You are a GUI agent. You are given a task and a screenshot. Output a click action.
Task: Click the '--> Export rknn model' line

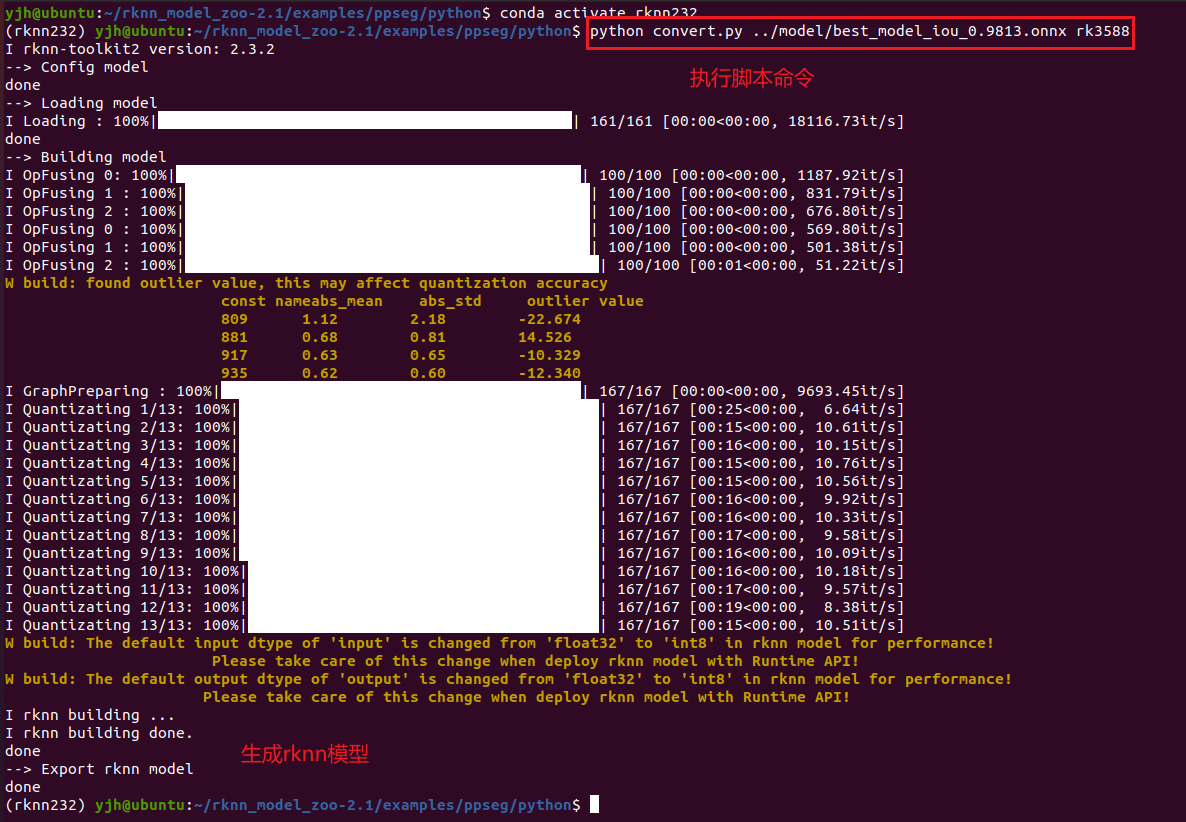[x=99, y=769]
